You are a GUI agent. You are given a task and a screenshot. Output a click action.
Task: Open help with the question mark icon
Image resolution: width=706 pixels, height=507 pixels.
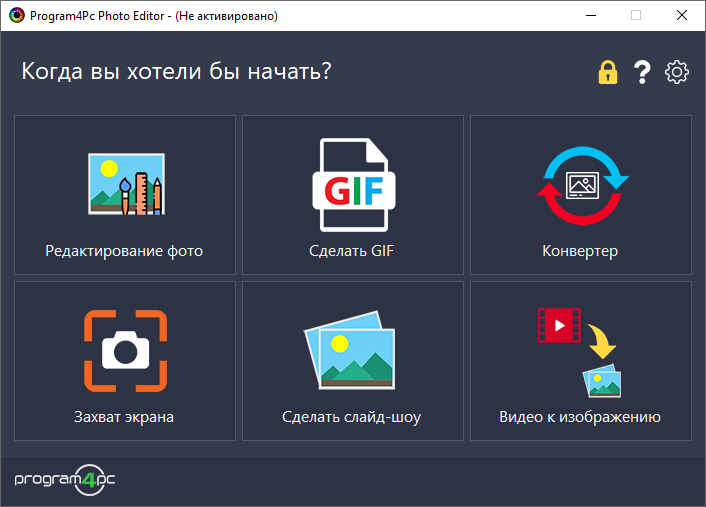[642, 72]
